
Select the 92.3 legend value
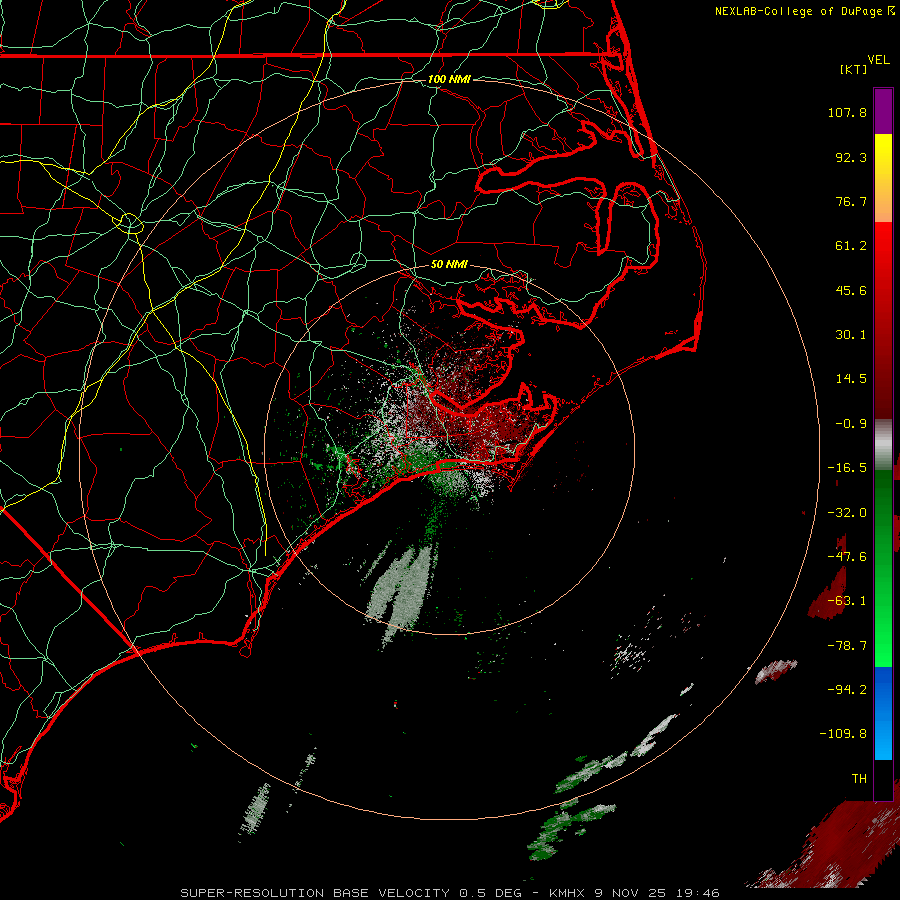click(851, 157)
